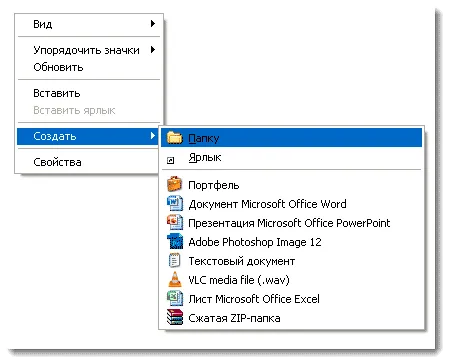Click the arrow next to Создать
The image size is (450, 364).
153,136
